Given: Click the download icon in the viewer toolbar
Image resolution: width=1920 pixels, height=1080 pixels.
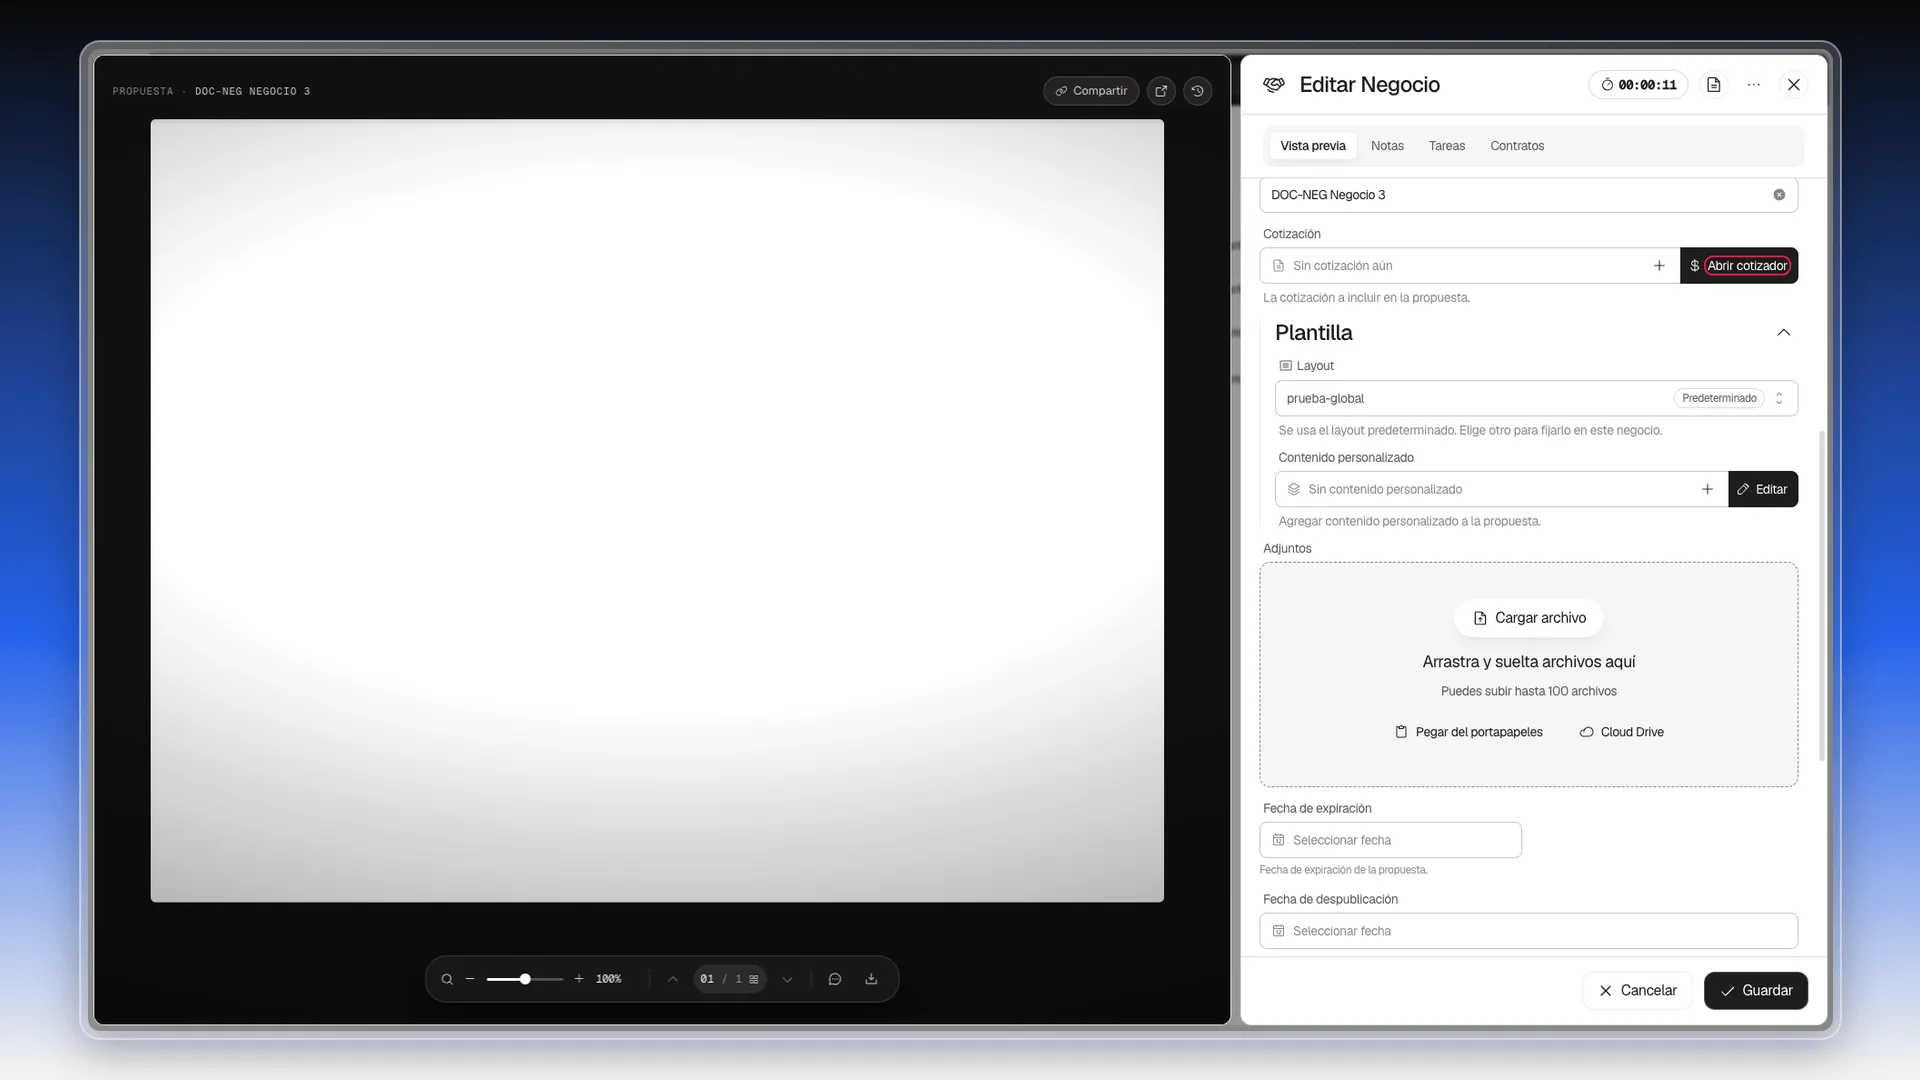Looking at the screenshot, I should point(871,979).
